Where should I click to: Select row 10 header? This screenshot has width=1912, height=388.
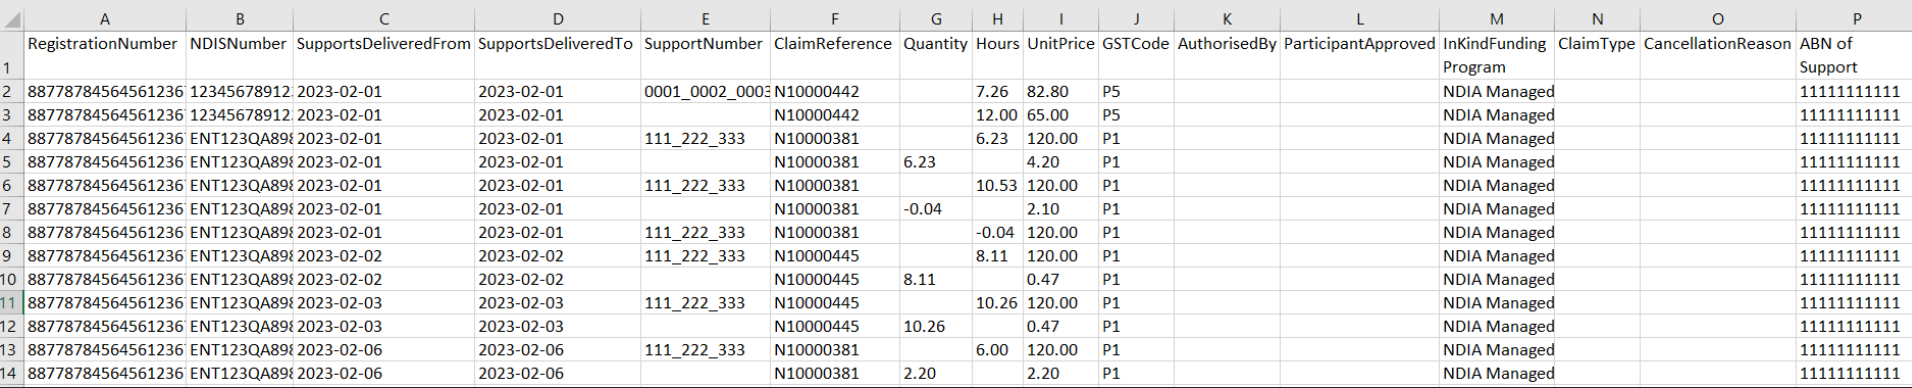coord(12,279)
